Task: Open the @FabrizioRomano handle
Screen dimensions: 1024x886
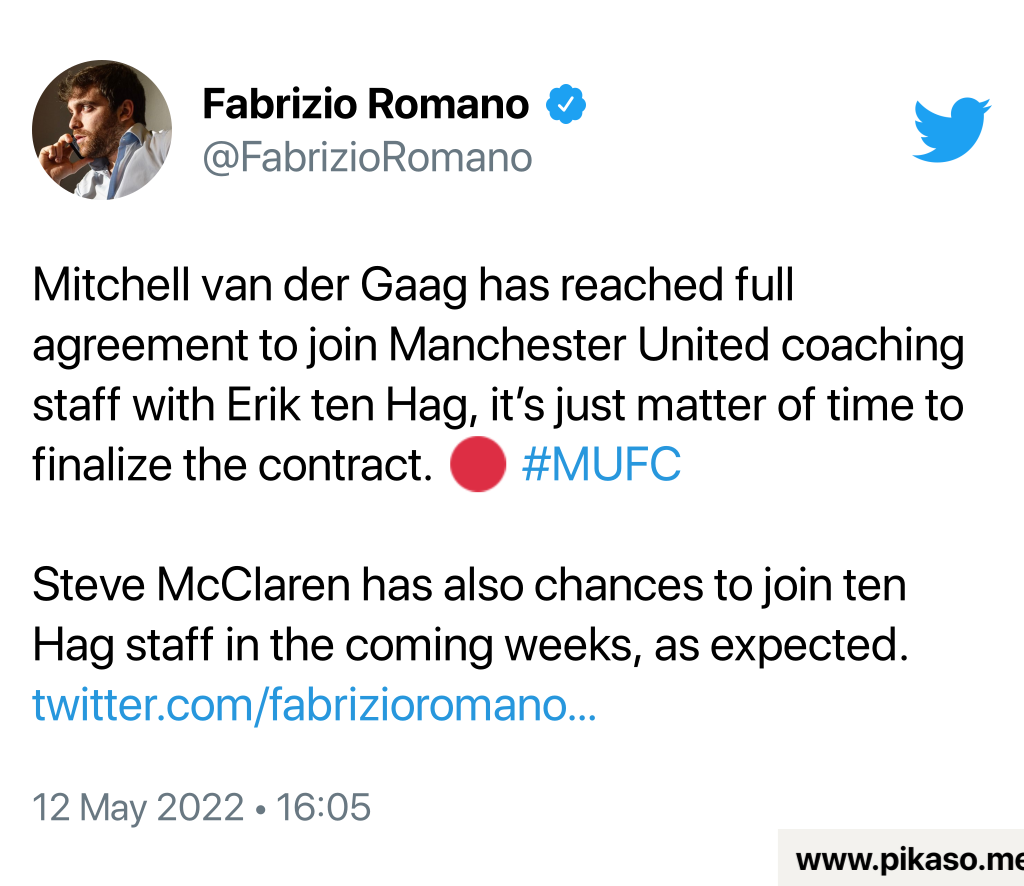Action: 368,157
